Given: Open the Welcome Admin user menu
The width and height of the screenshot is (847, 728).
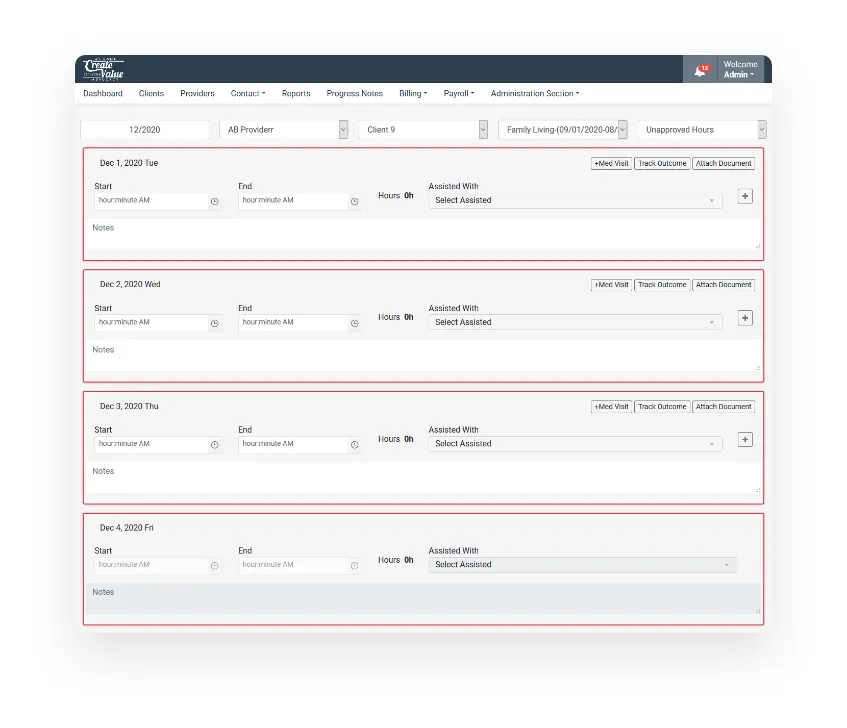Looking at the screenshot, I should 741,69.
